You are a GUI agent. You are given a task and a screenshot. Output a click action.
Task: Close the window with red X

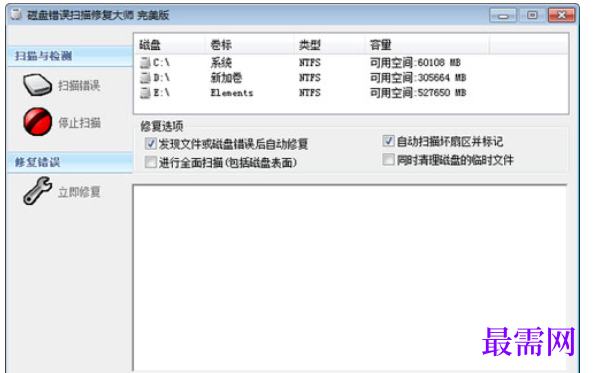point(562,15)
